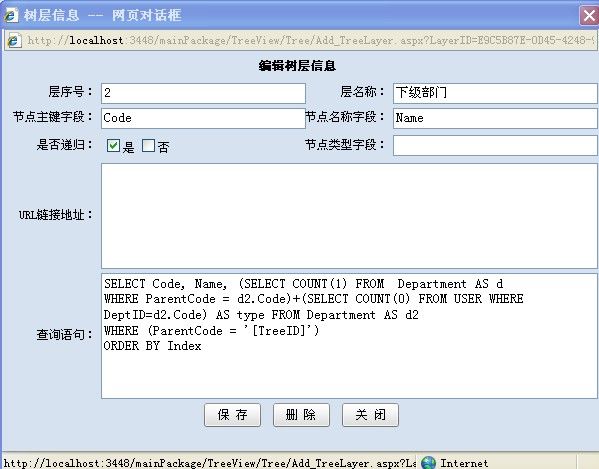Focus the 层名称 input field

(x=495, y=93)
